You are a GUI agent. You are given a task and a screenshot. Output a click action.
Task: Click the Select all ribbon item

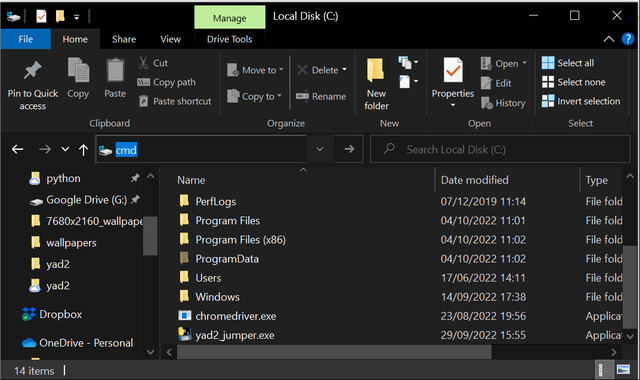[x=568, y=63]
